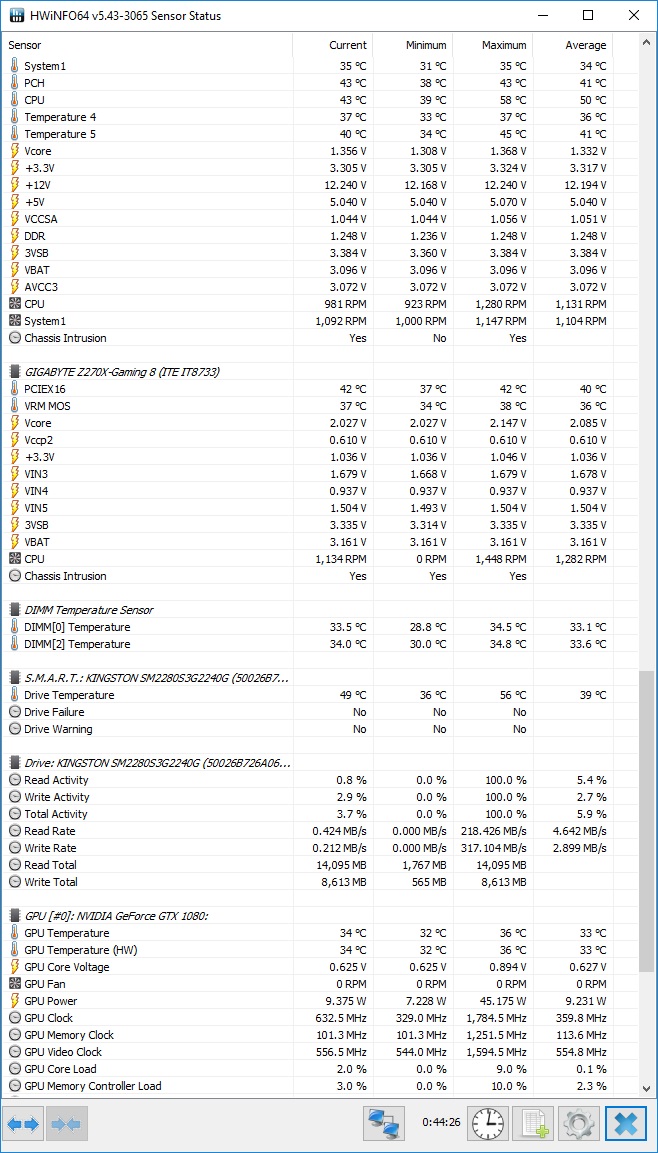This screenshot has width=658, height=1153.
Task: Select the Drive Temperature row
Action: pyautogui.click(x=307, y=695)
